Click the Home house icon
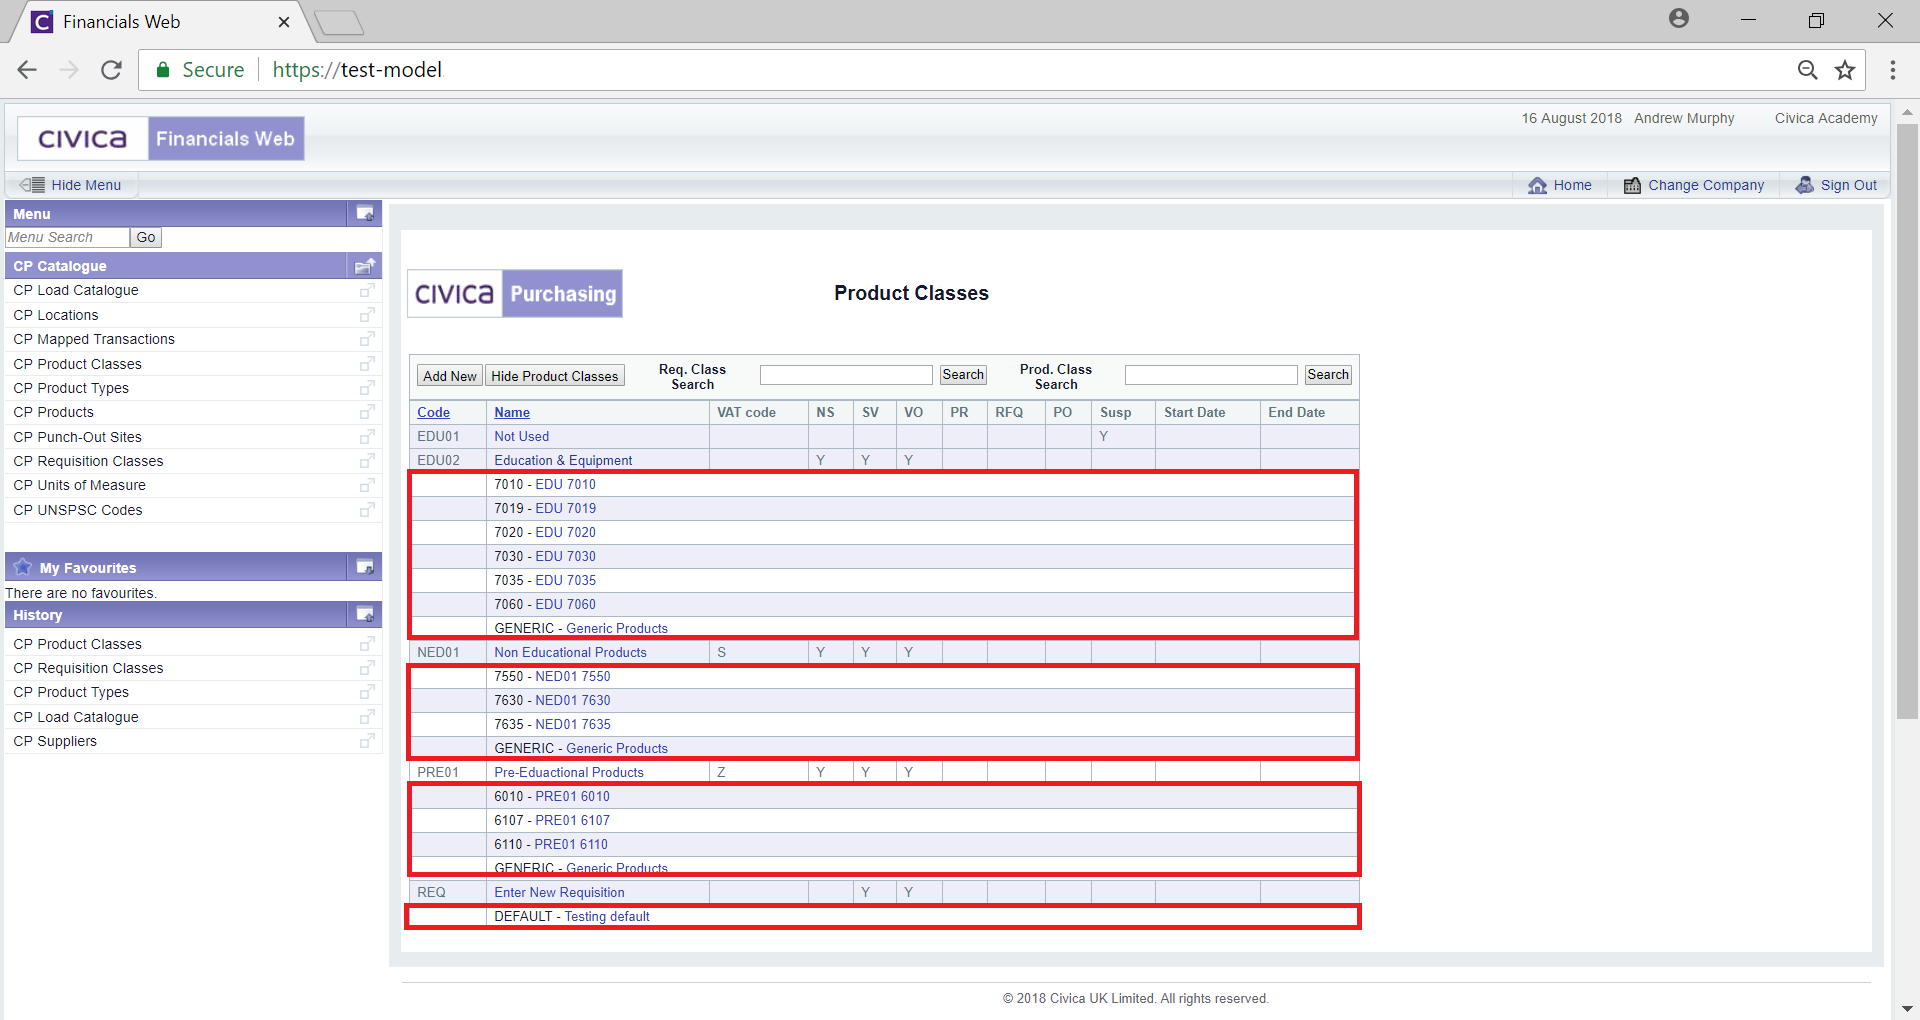Screen dimensions: 1920x1020 (x=1537, y=185)
